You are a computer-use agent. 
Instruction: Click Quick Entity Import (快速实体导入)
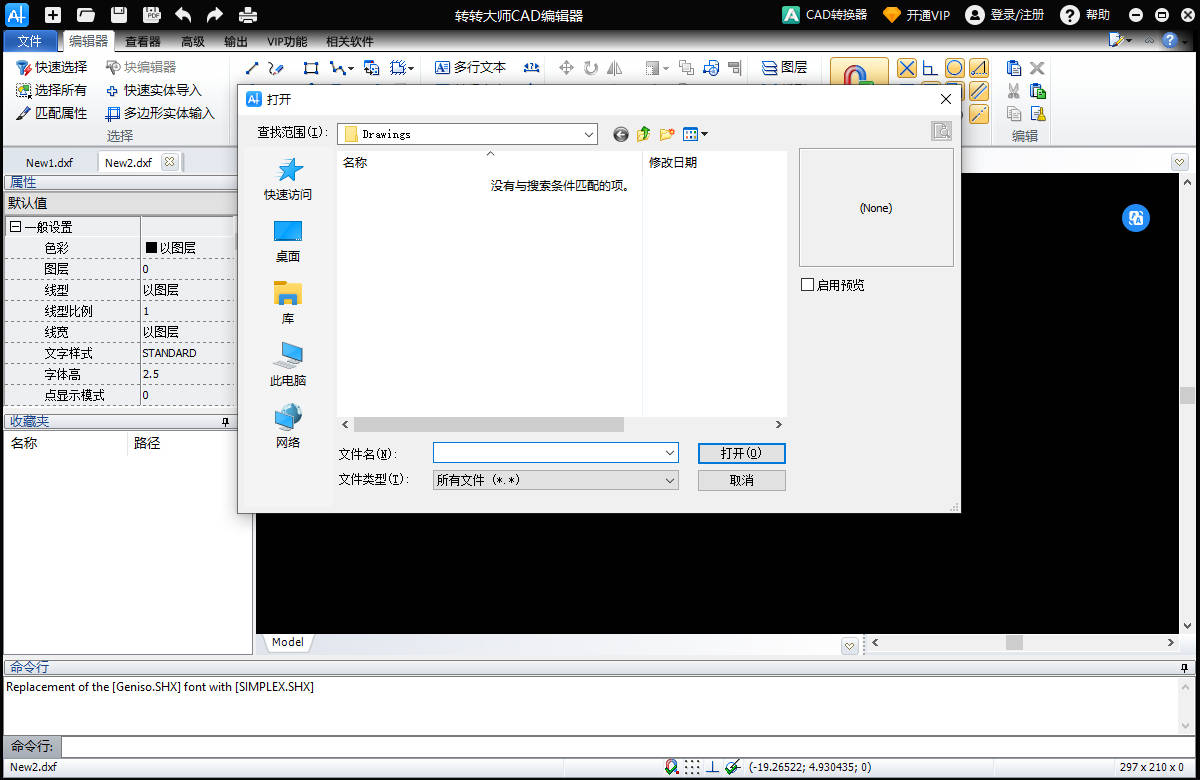pos(154,90)
